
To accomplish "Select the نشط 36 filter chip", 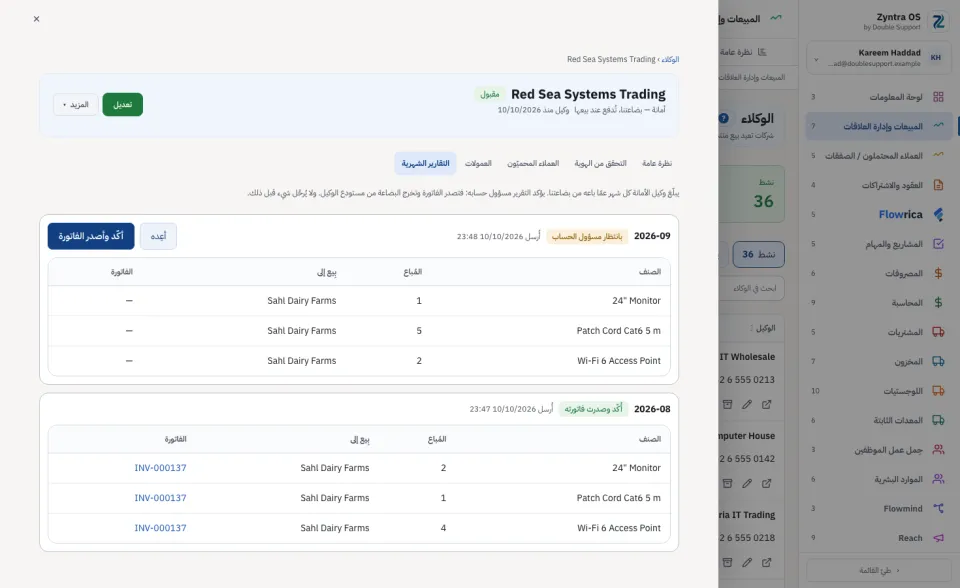I will click(x=759, y=254).
